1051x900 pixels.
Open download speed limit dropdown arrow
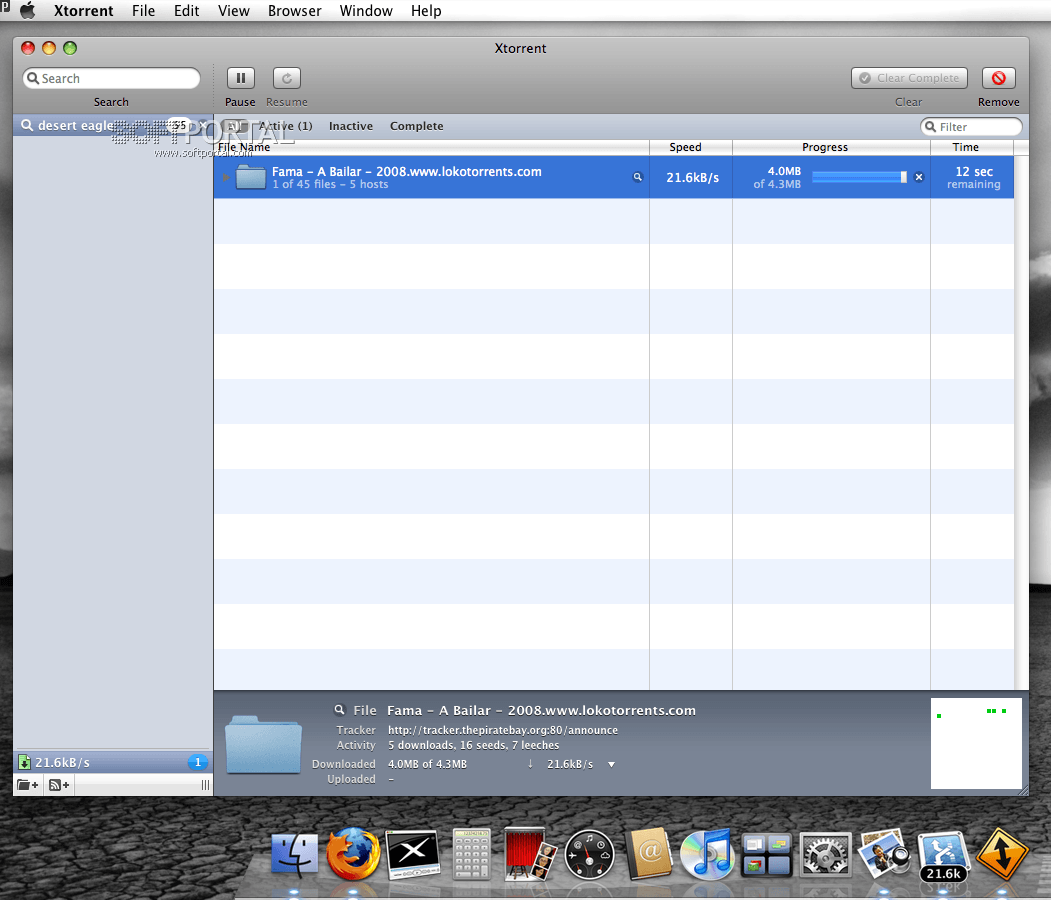(611, 764)
